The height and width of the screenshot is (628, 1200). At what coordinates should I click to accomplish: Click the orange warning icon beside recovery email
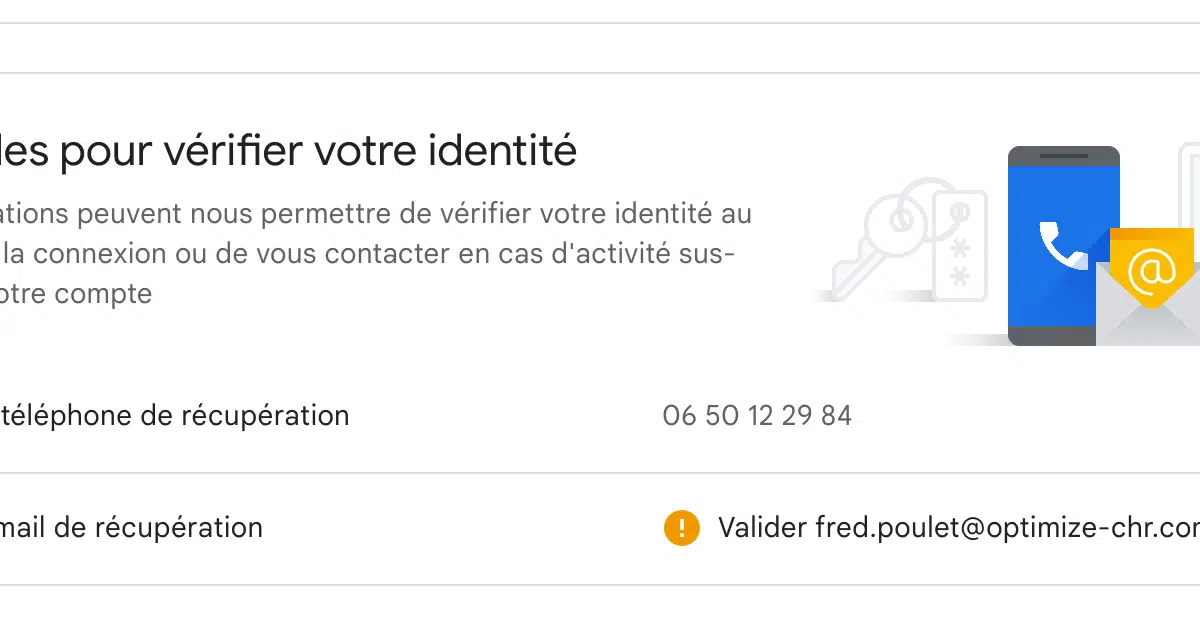(681, 528)
